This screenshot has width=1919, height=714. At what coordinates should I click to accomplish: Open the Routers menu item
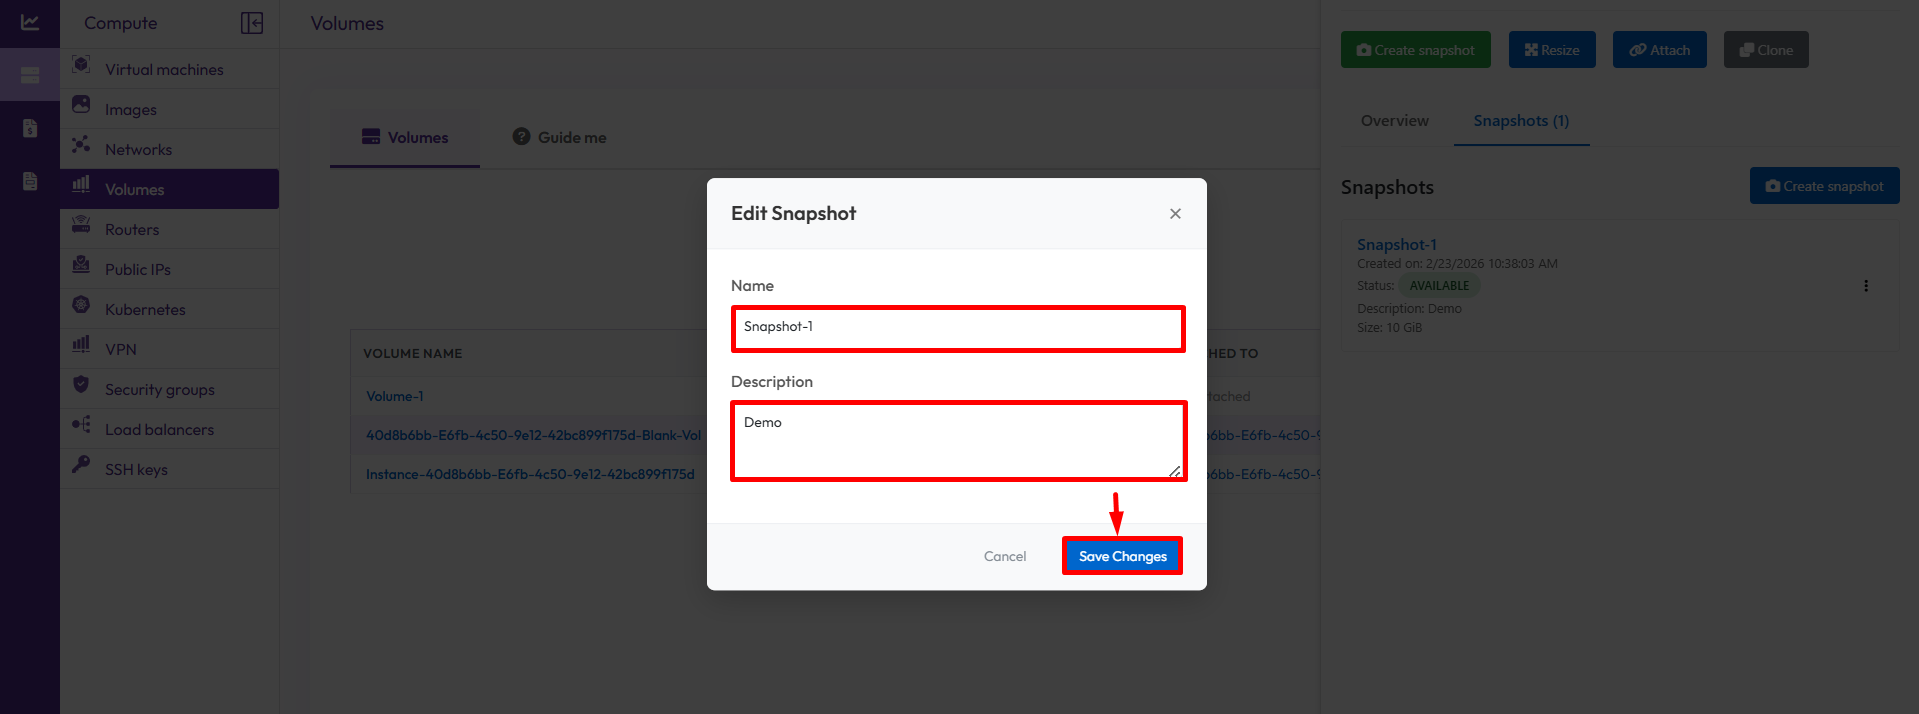click(x=132, y=230)
